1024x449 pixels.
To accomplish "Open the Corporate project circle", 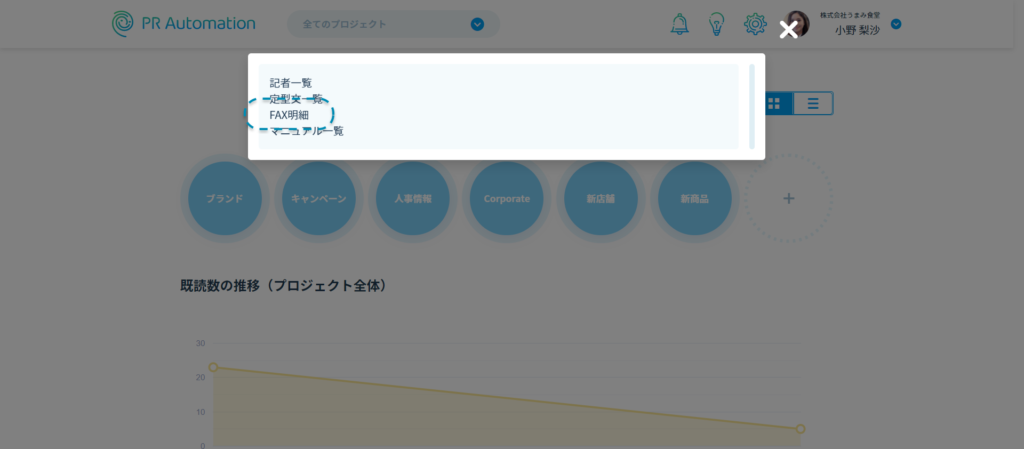I will [x=506, y=199].
